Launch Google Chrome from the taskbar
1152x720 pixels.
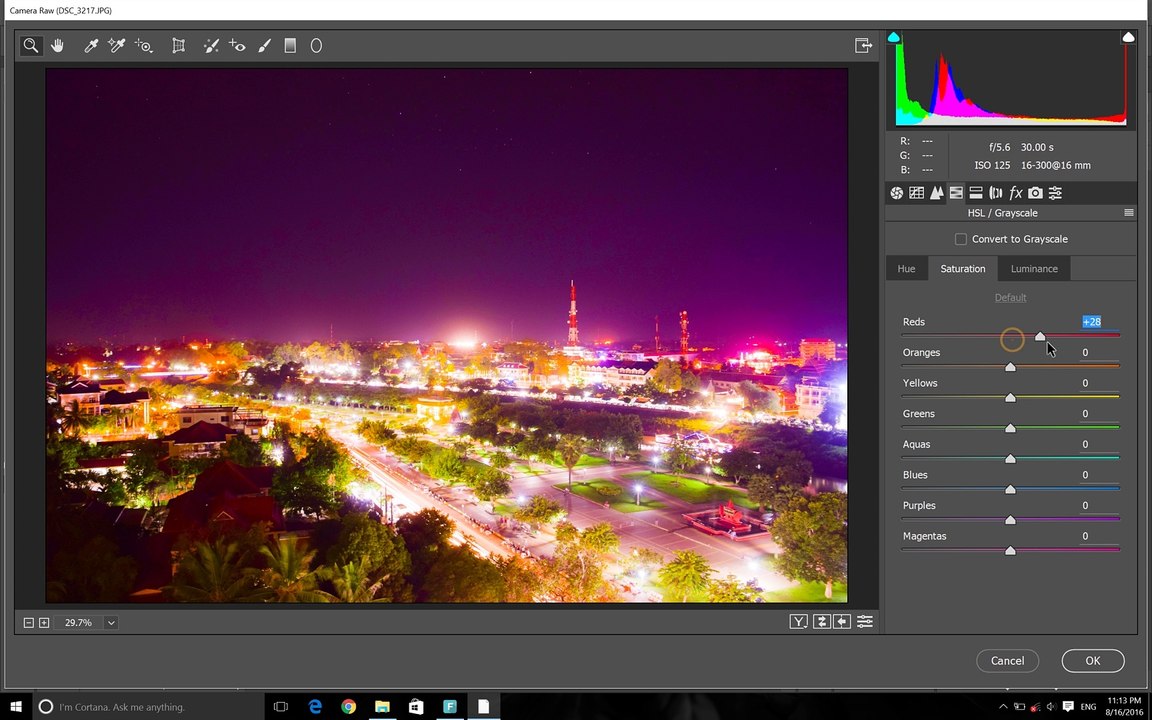point(348,707)
